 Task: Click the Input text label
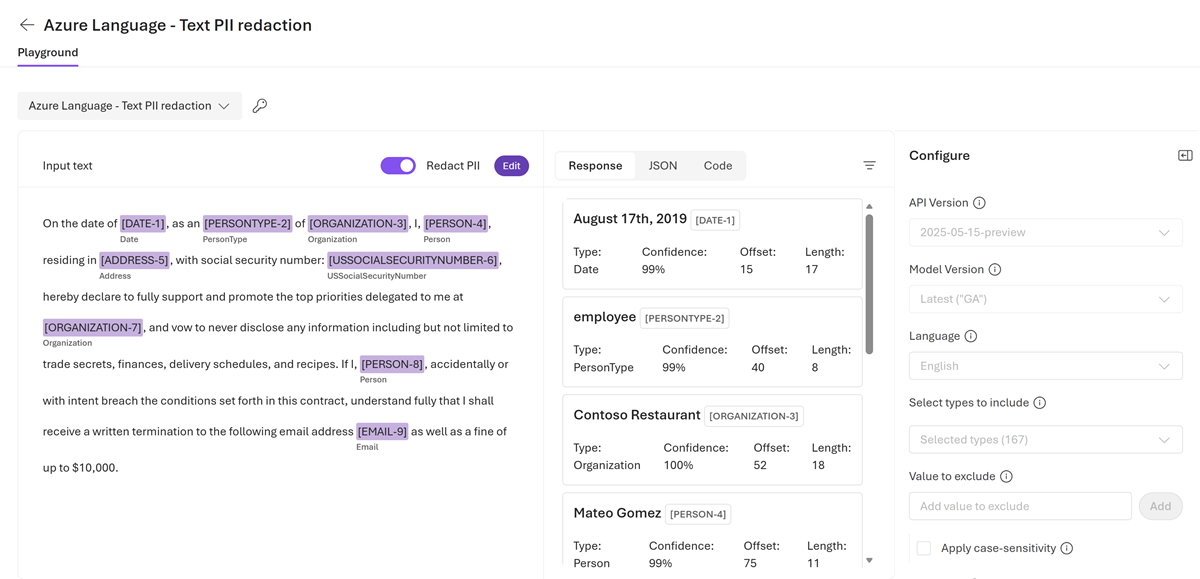click(68, 166)
